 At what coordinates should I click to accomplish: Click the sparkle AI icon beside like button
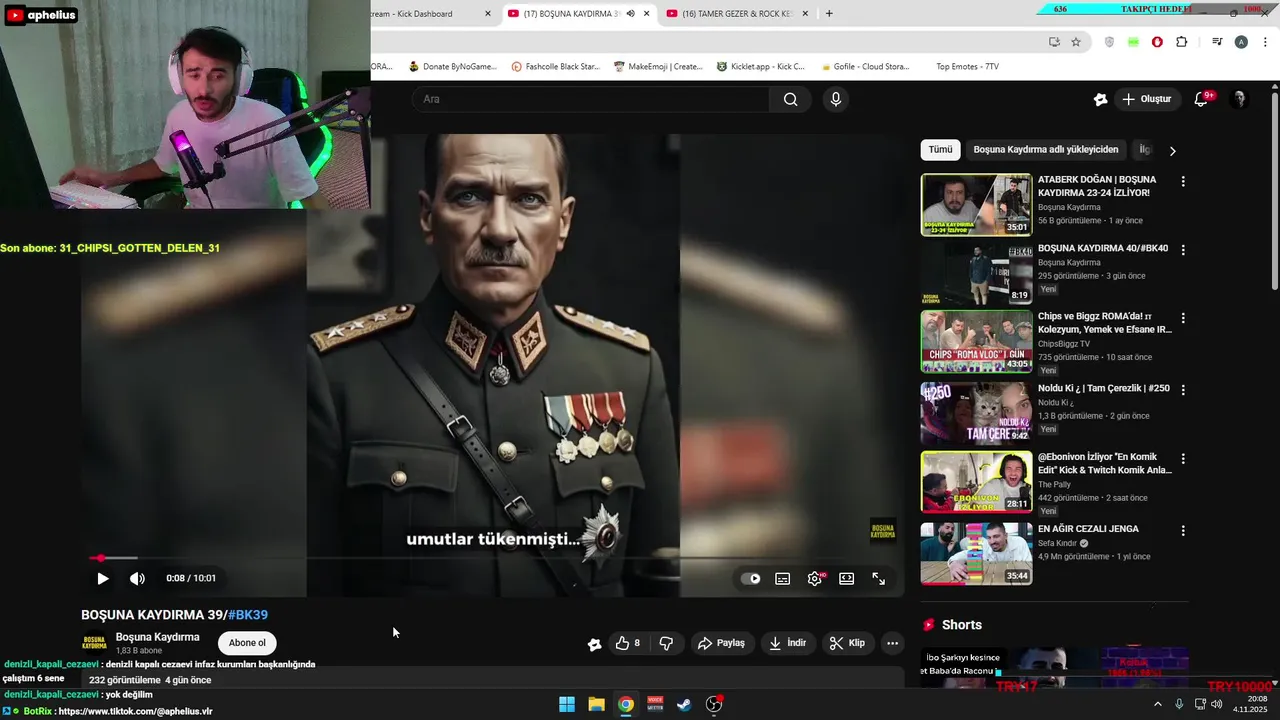(595, 644)
